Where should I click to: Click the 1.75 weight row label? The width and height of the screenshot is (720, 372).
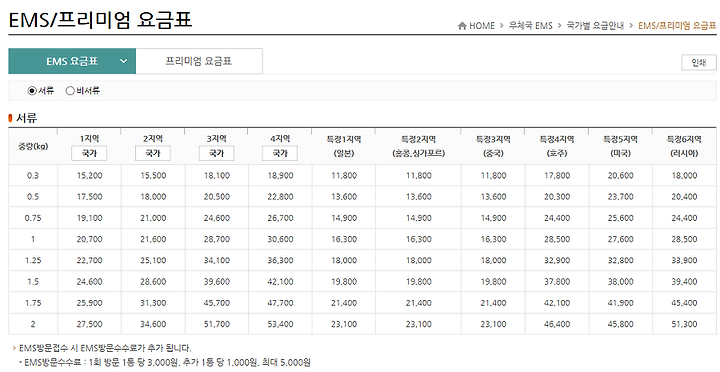(33, 303)
